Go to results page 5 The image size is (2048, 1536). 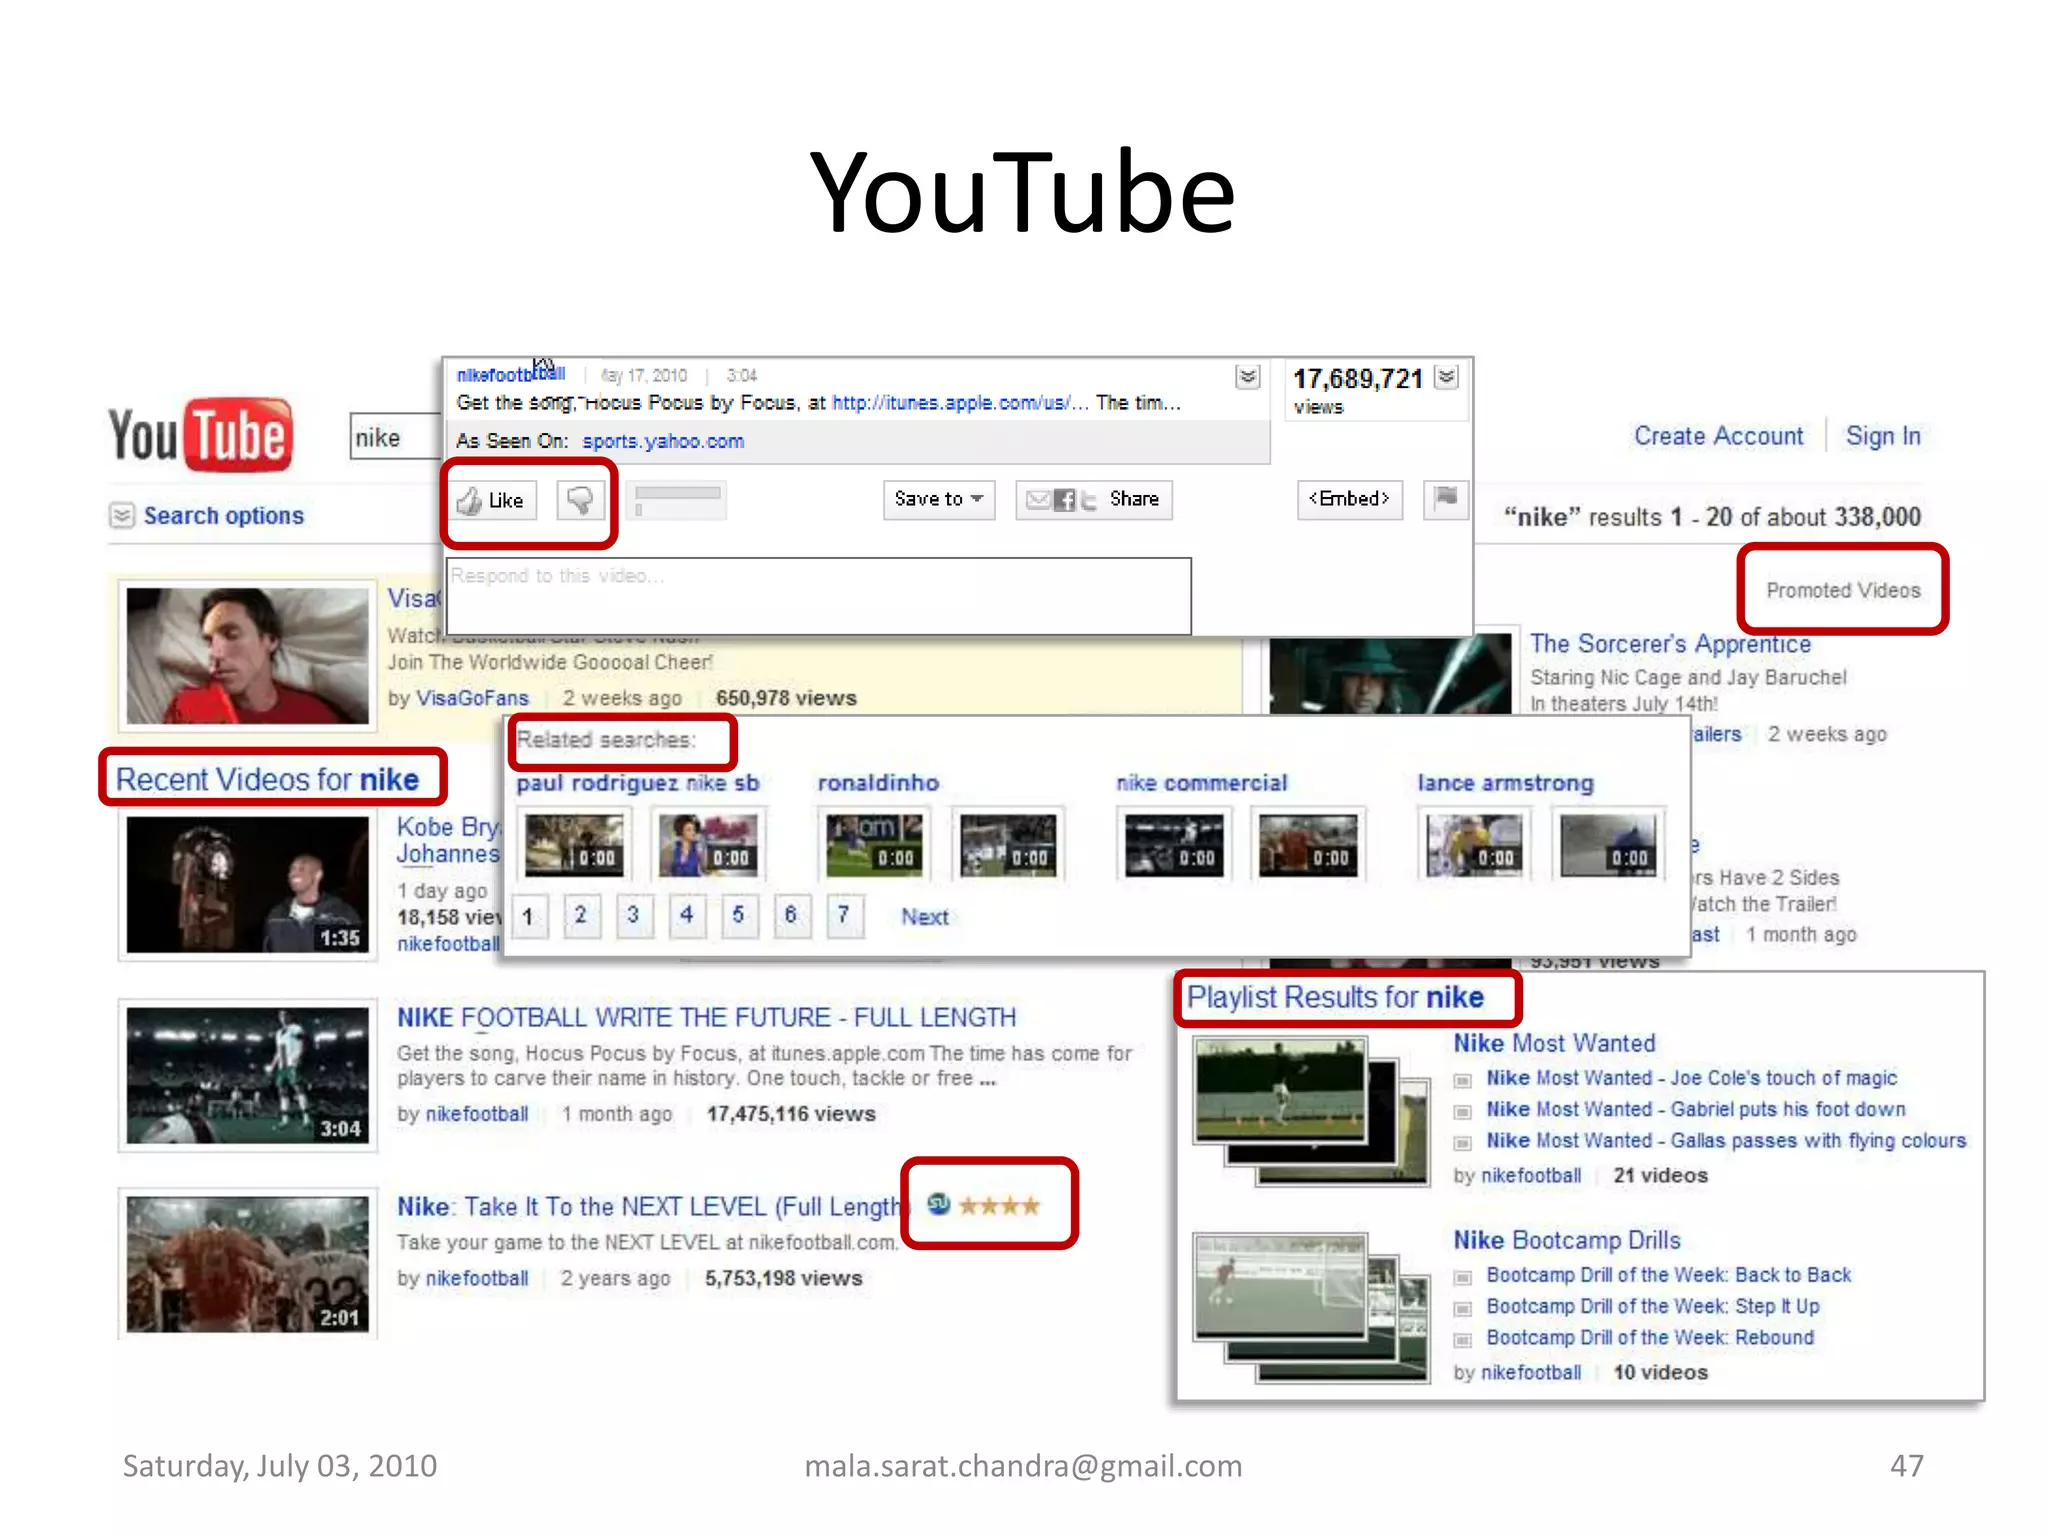click(x=738, y=915)
